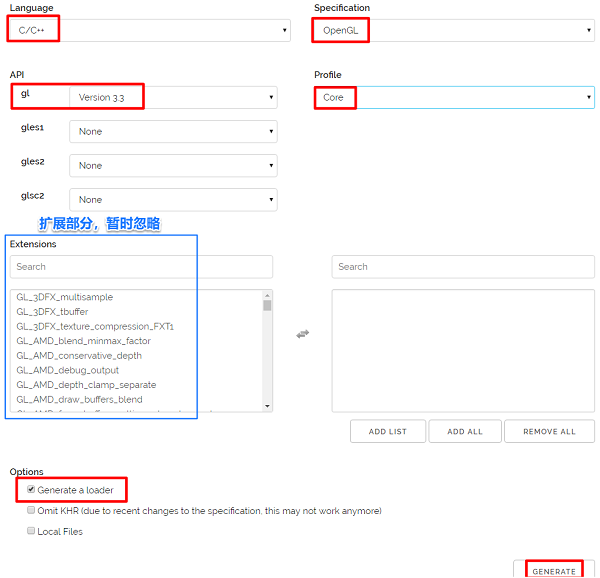Viewport: 600px width, 578px height.
Task: Click the ADD ALL button
Action: coord(465,431)
